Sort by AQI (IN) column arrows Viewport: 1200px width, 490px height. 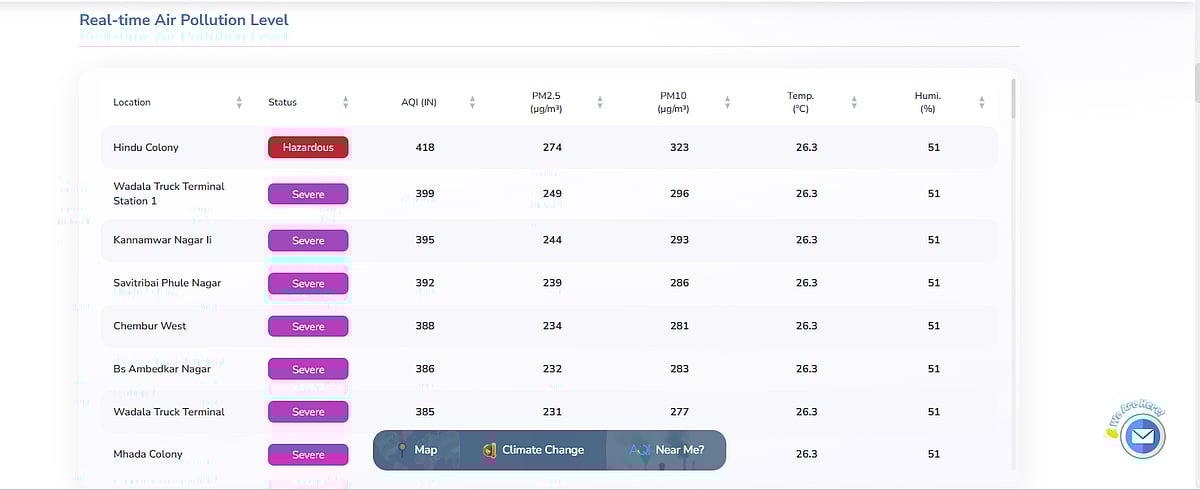coord(472,102)
